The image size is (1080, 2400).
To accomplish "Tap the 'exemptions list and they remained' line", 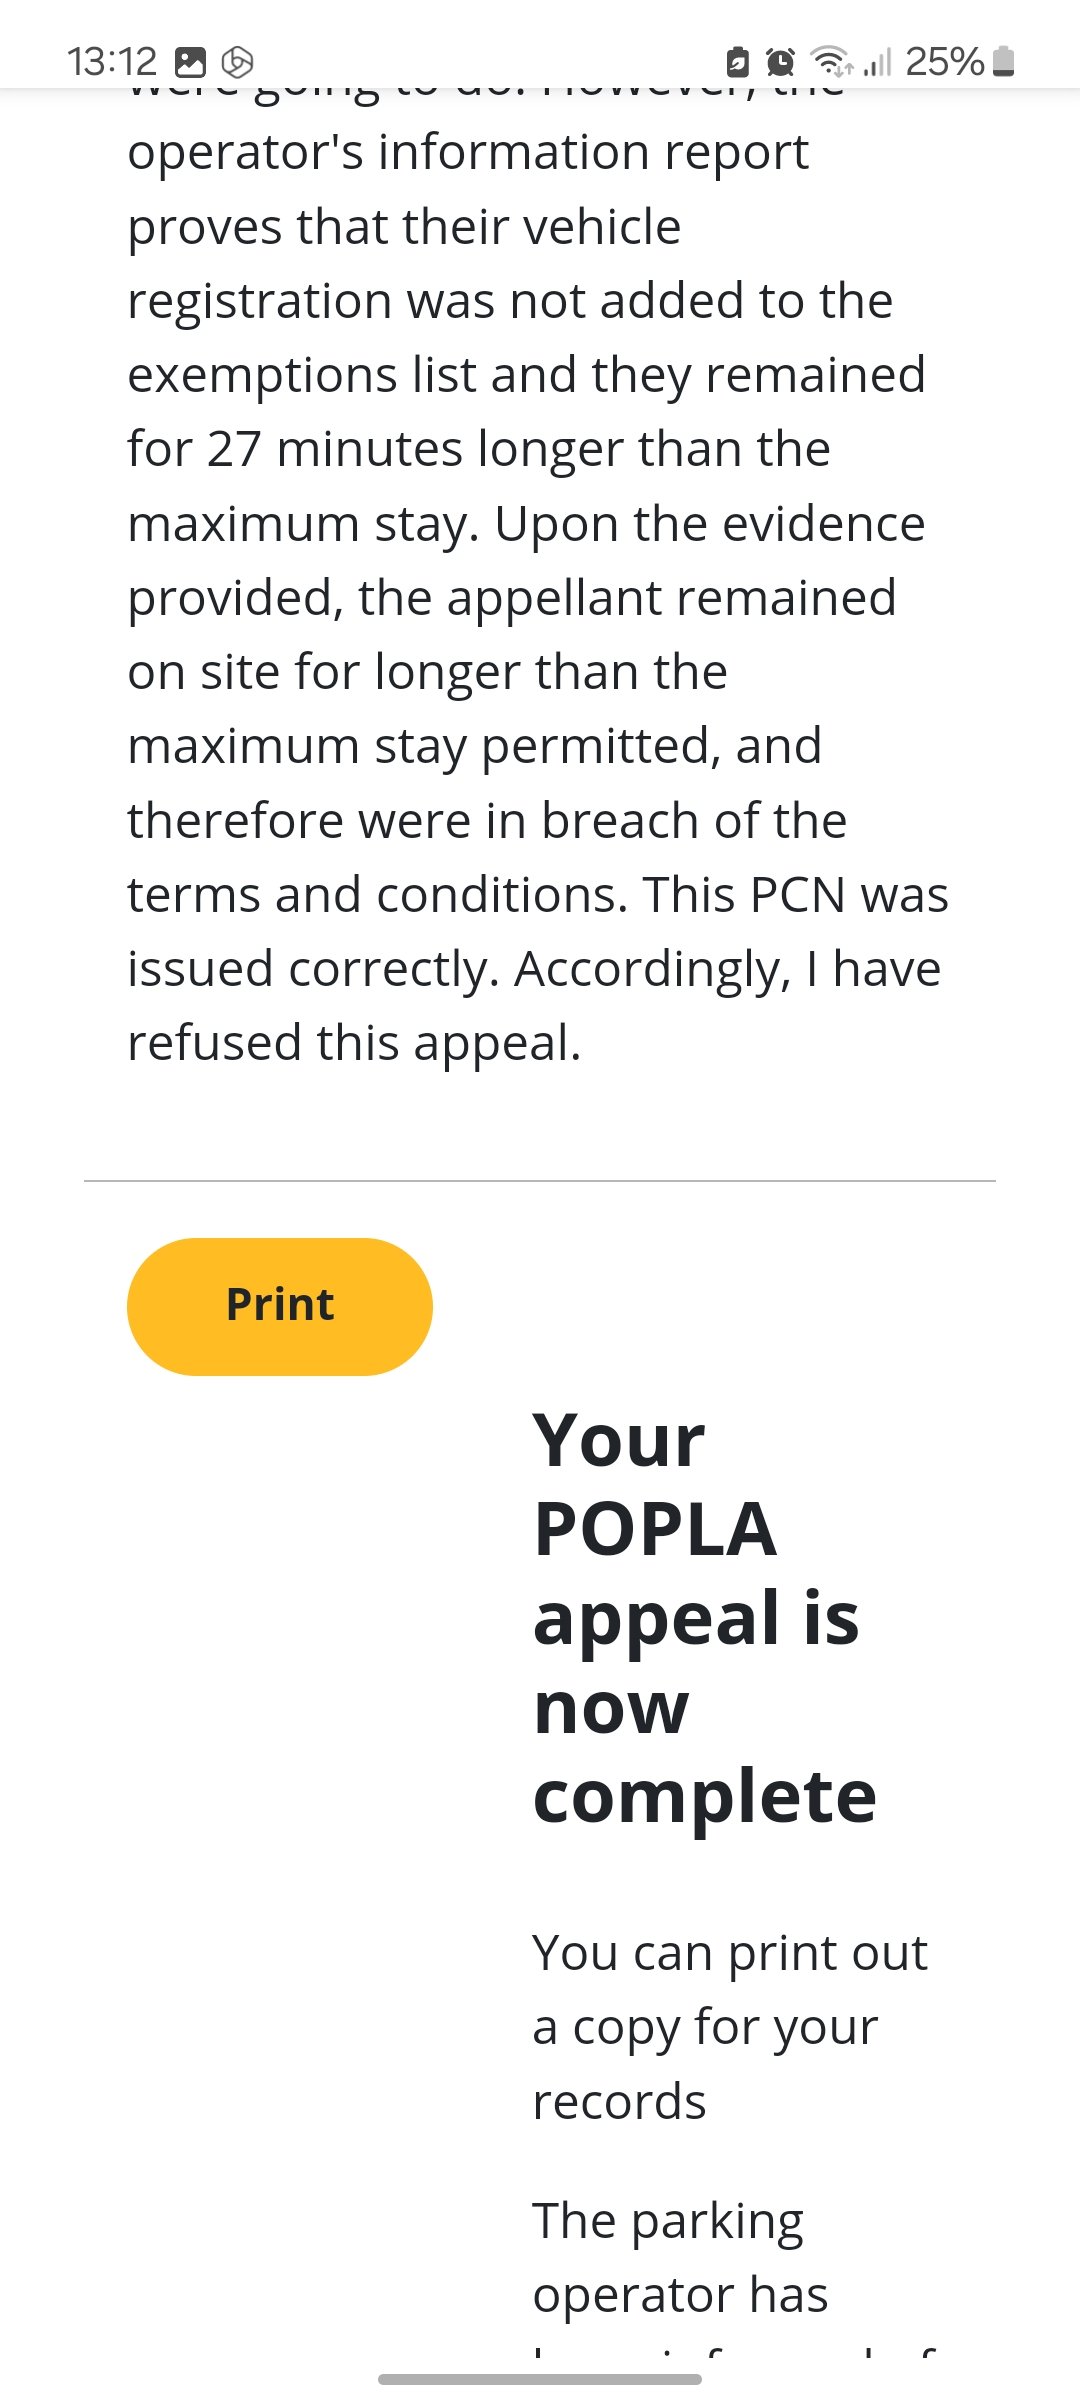I will (x=526, y=375).
